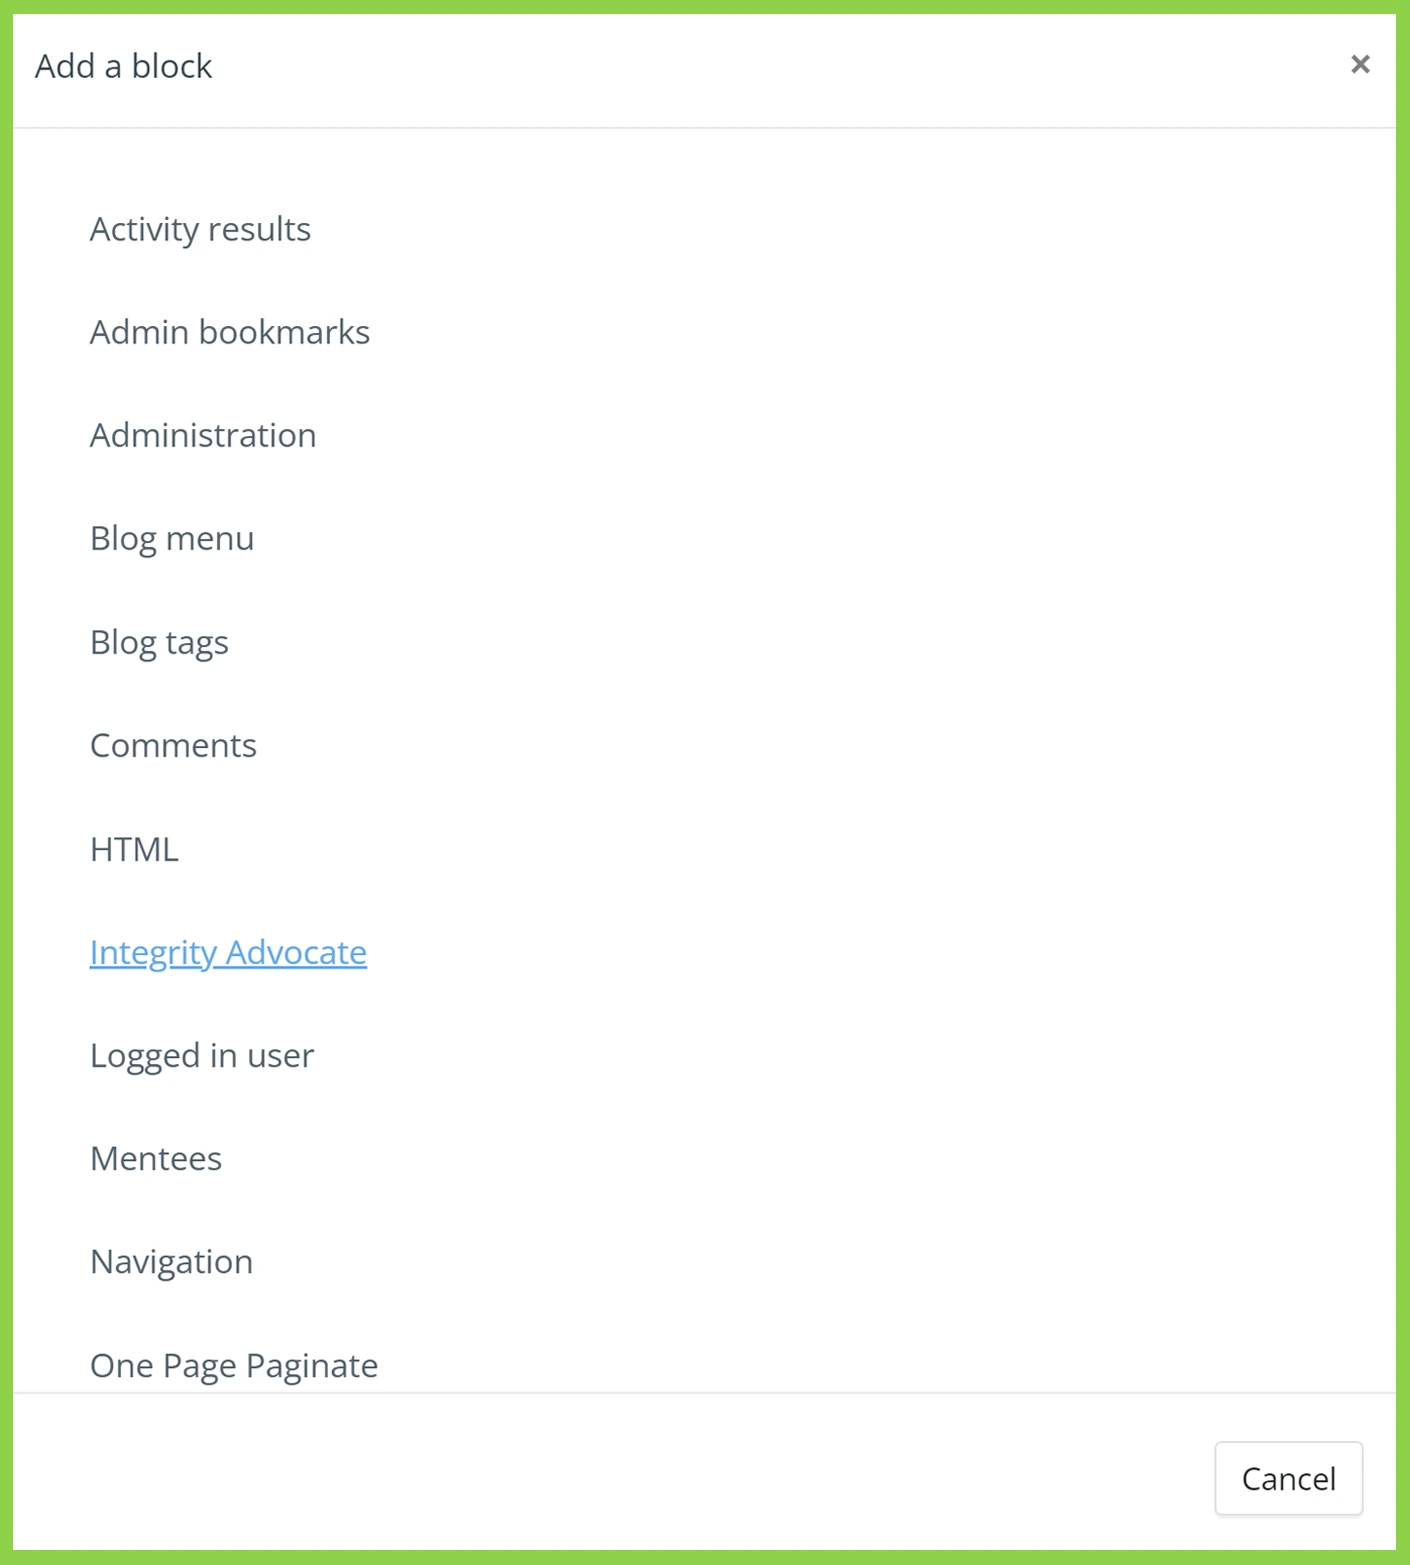The width and height of the screenshot is (1410, 1565).
Task: Add the Blog menu block
Action: tap(172, 538)
